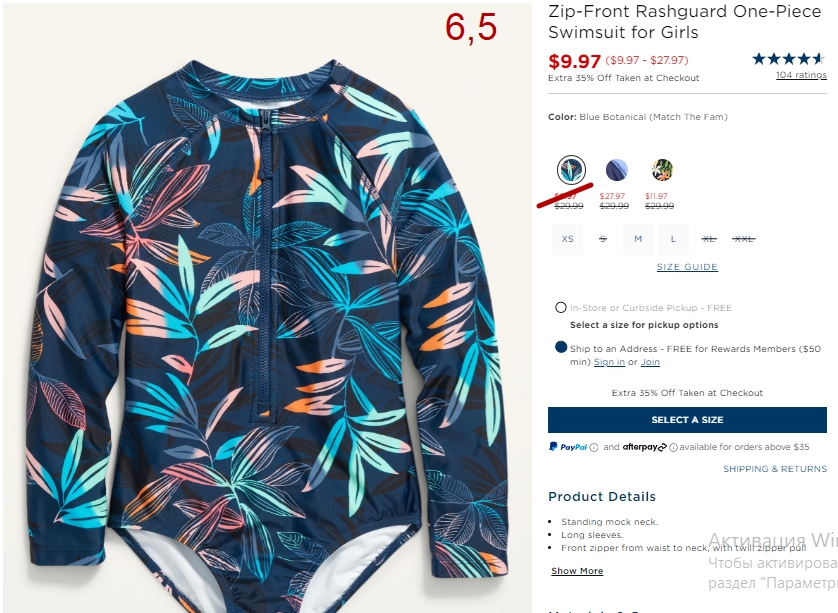Image resolution: width=838 pixels, height=613 pixels.
Task: Select size XS
Action: [x=568, y=239]
